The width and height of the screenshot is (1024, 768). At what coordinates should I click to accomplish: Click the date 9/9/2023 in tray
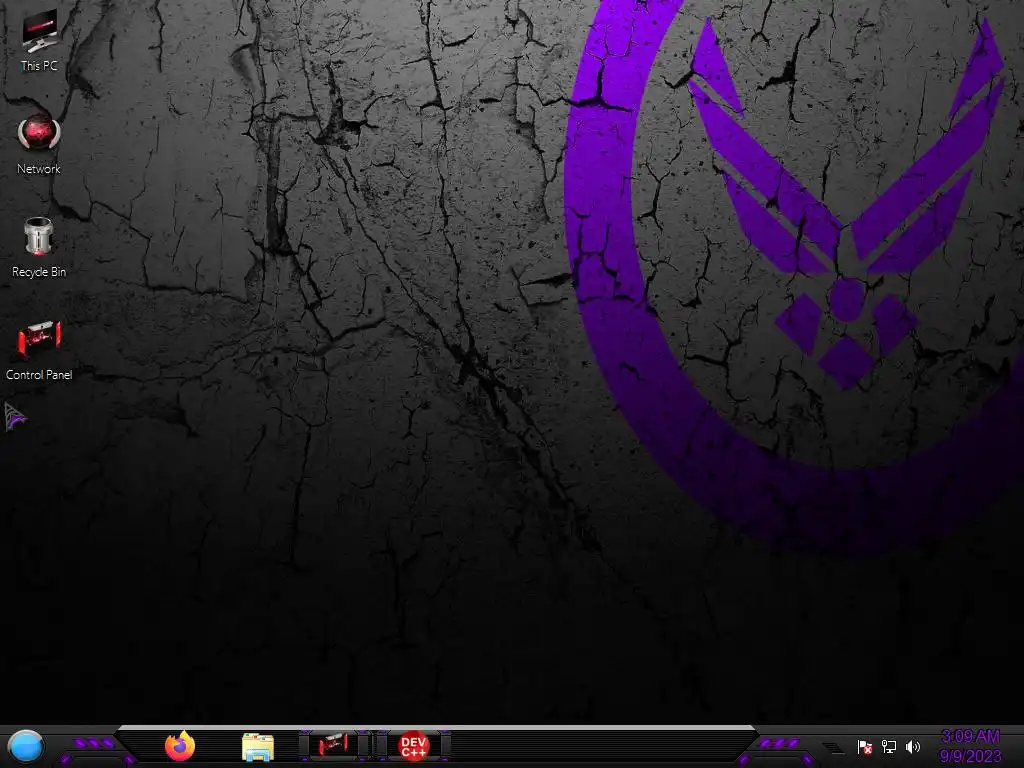pos(970,756)
